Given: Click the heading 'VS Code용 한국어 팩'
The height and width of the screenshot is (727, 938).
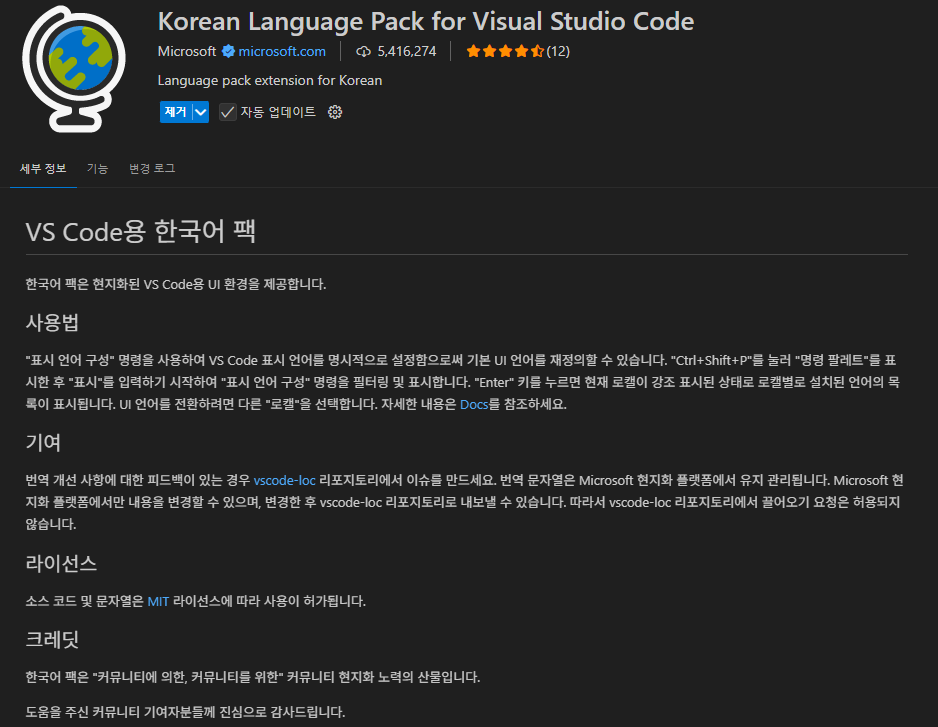Looking at the screenshot, I should [141, 232].
